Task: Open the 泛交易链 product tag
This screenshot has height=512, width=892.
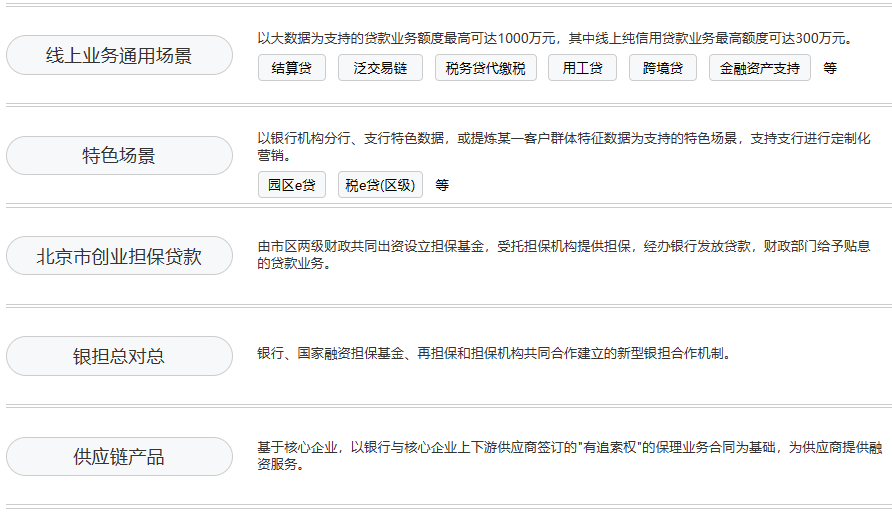Action: pos(380,68)
